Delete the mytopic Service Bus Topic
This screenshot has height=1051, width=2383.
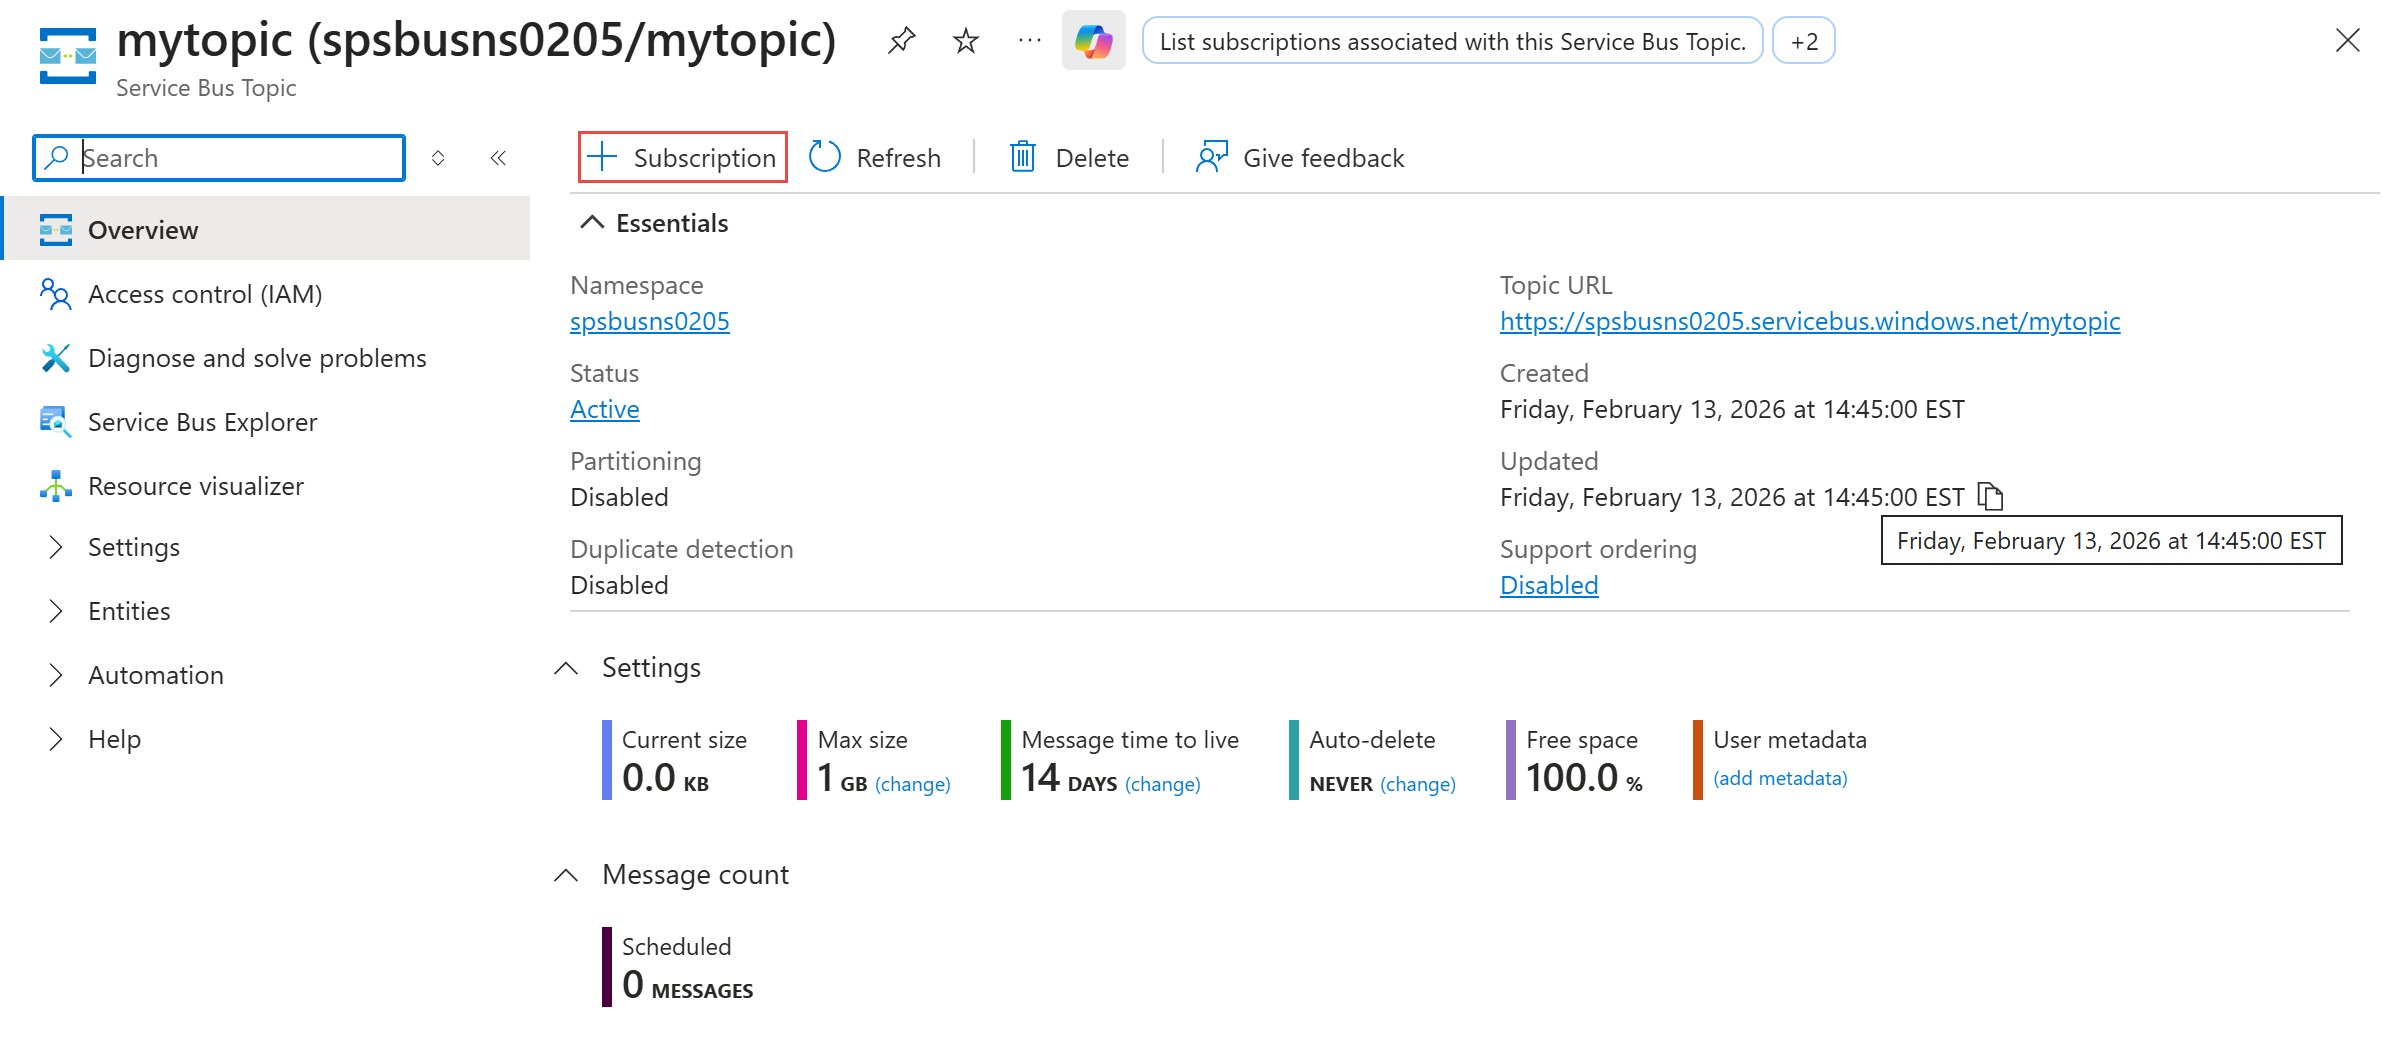1068,157
